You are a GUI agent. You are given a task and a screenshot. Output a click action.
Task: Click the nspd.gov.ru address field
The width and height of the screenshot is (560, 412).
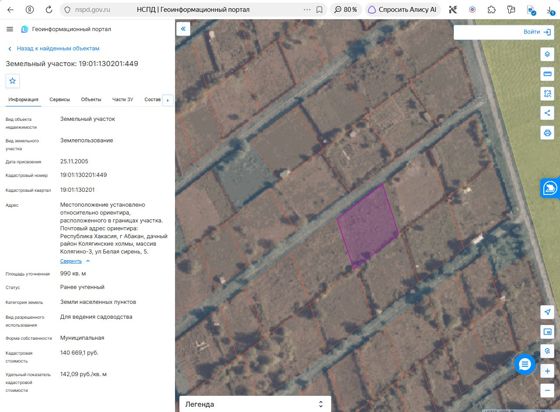pyautogui.click(x=92, y=10)
